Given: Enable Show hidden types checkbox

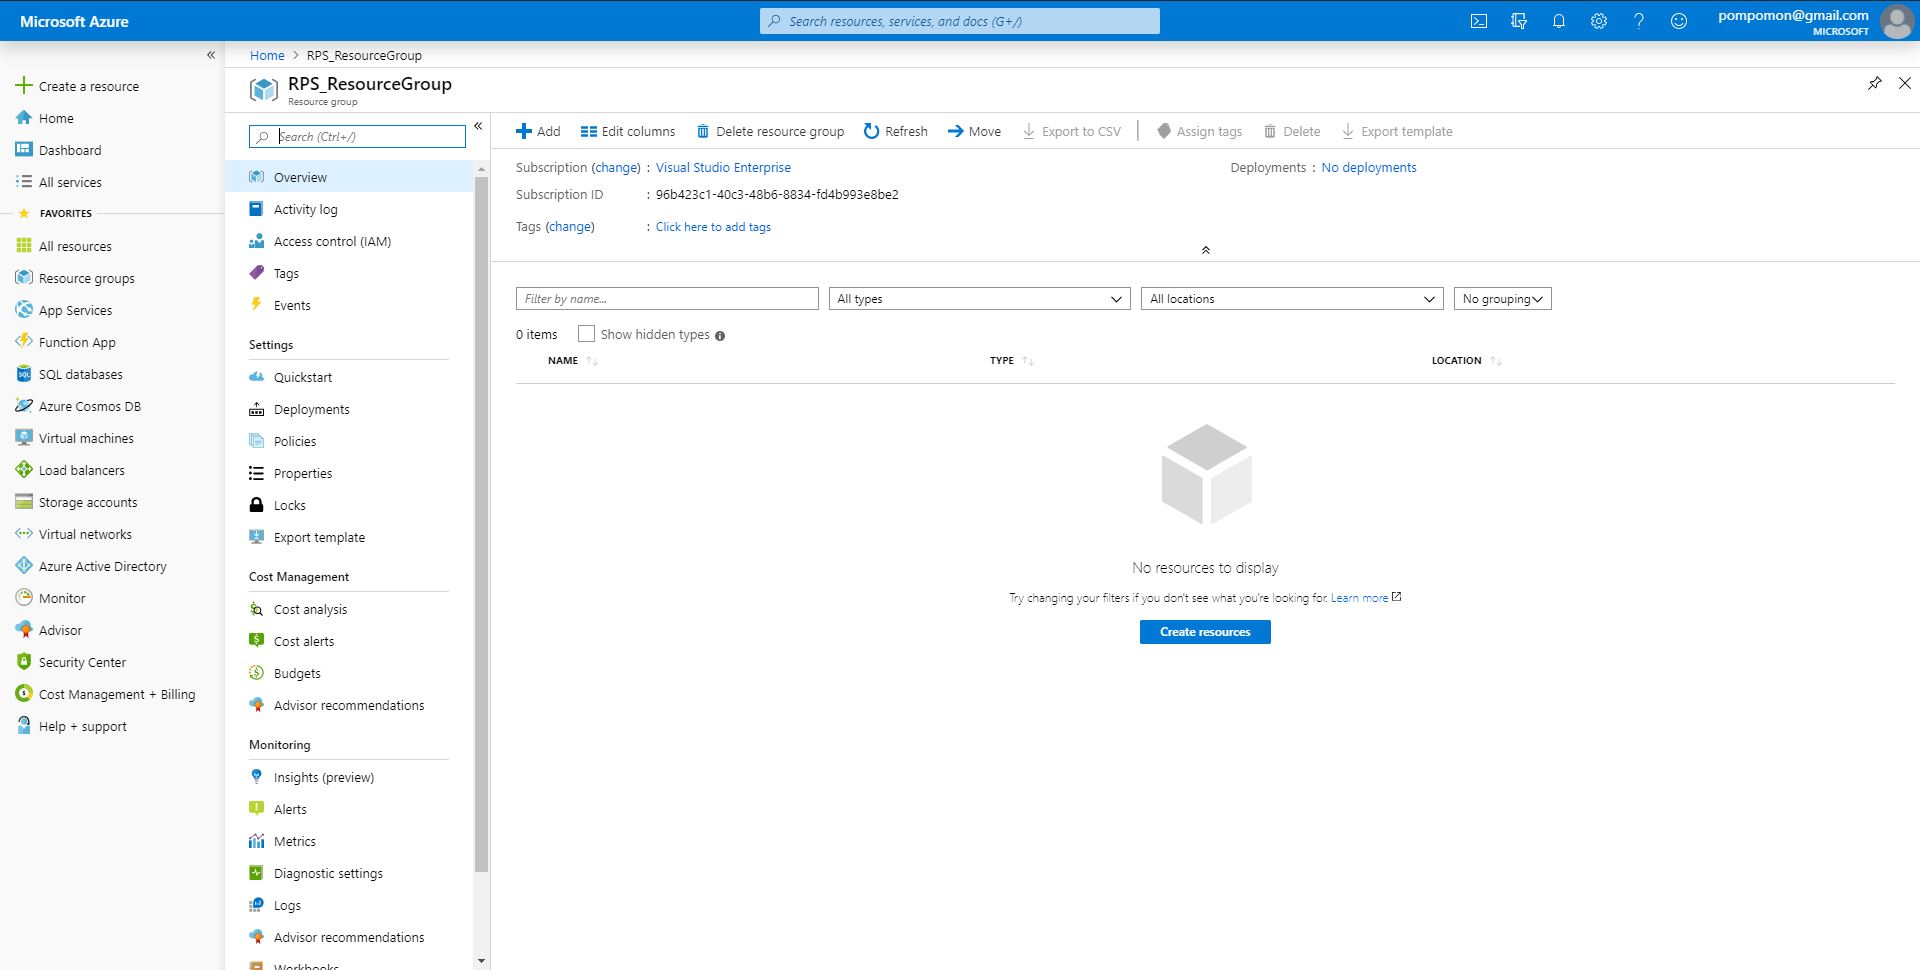Looking at the screenshot, I should 586,334.
